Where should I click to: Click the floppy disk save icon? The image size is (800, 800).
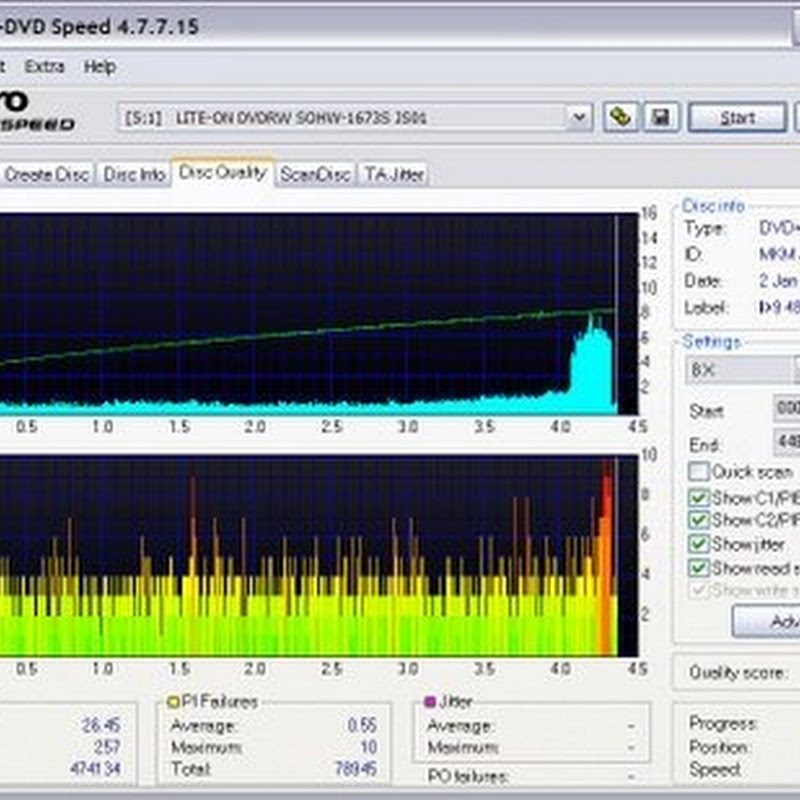pyautogui.click(x=659, y=117)
